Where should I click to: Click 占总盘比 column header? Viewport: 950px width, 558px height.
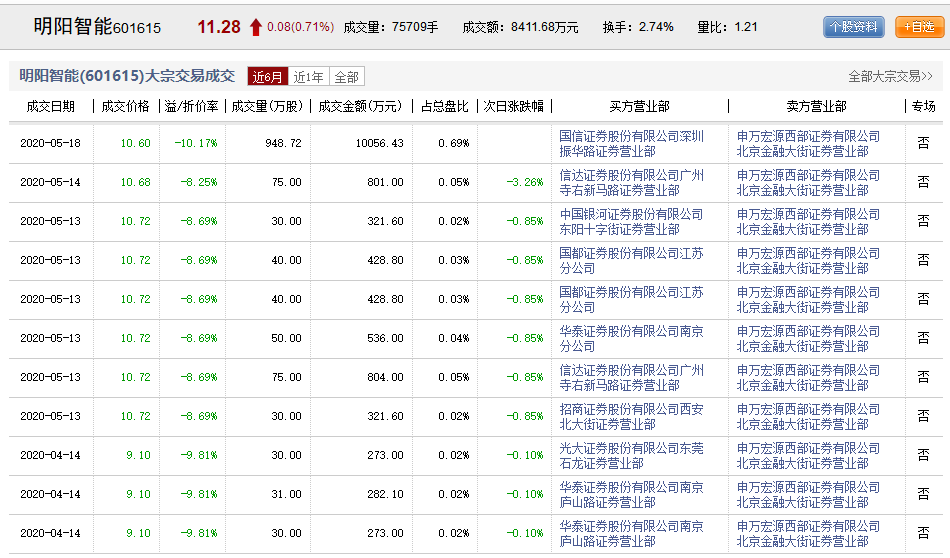pos(445,107)
